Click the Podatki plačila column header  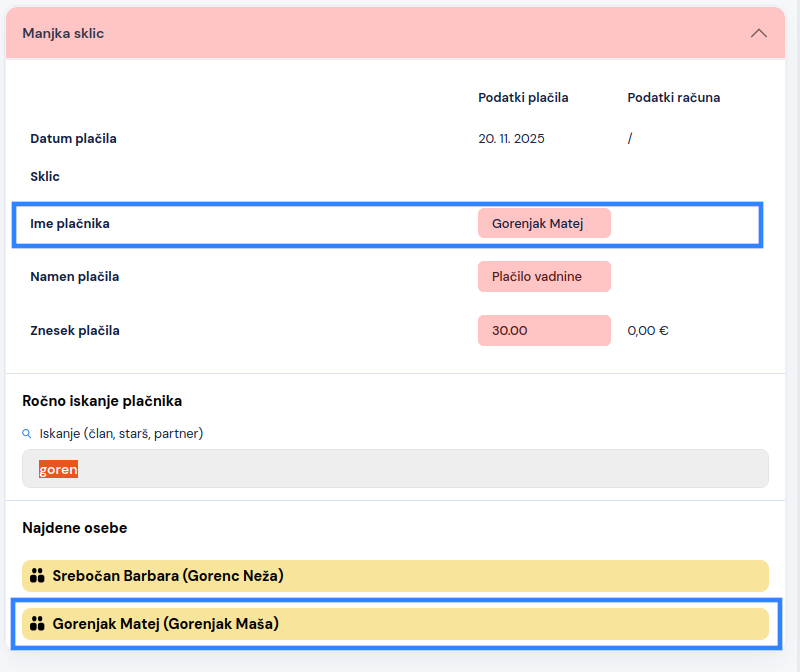[x=523, y=97]
